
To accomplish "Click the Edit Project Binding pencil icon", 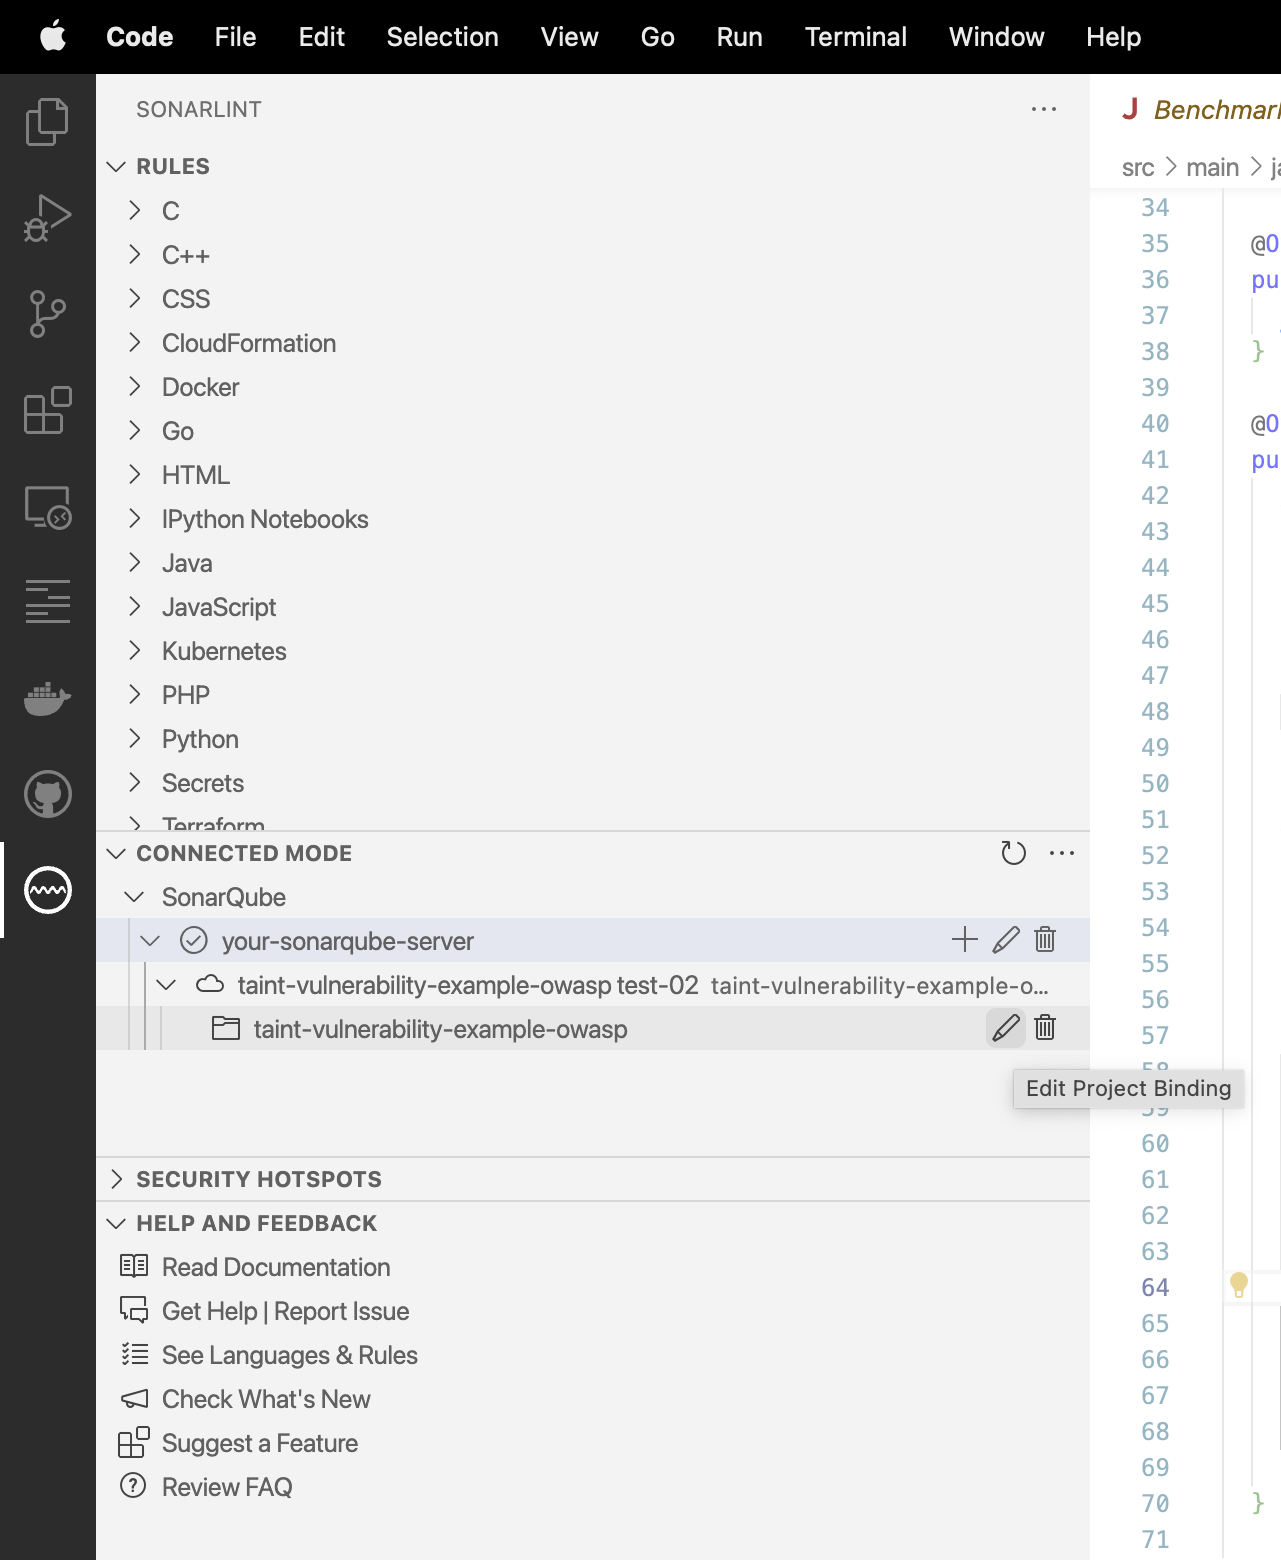I will [x=1006, y=1028].
